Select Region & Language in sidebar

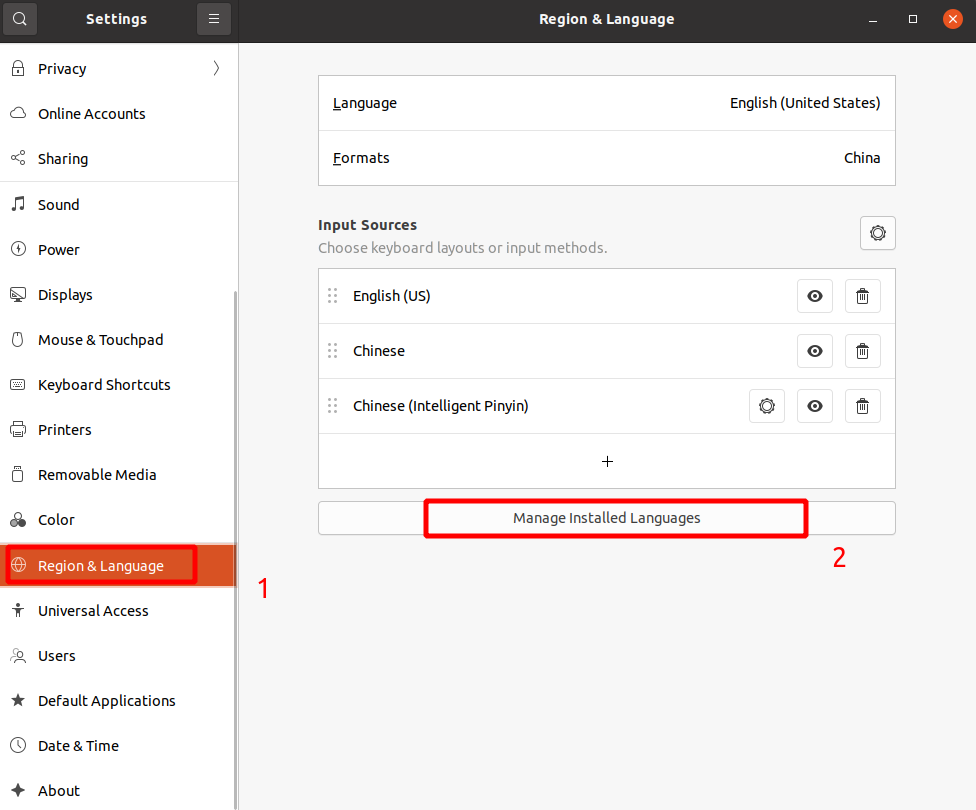[118, 565]
